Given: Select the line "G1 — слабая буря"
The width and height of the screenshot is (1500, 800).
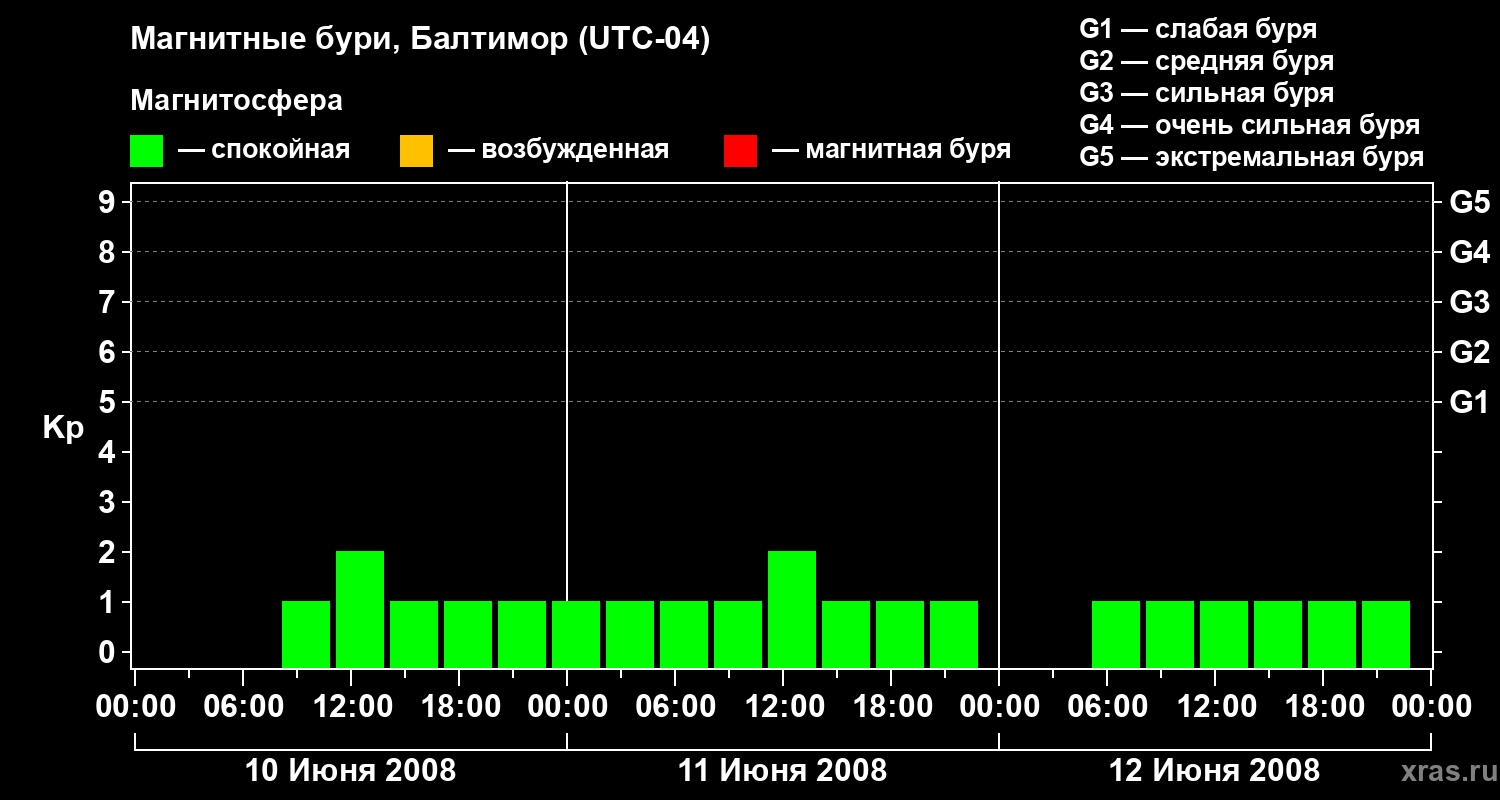Looking at the screenshot, I should pyautogui.click(x=1198, y=29).
